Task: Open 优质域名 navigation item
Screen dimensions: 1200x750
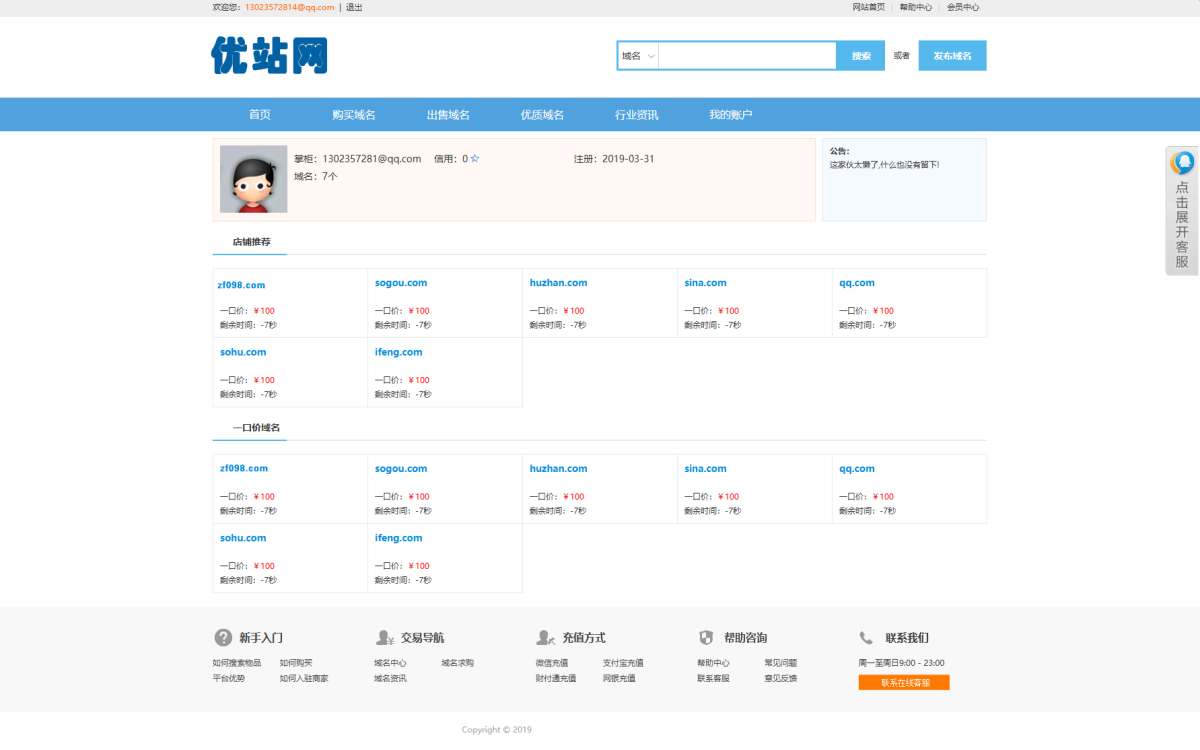Action: [542, 115]
